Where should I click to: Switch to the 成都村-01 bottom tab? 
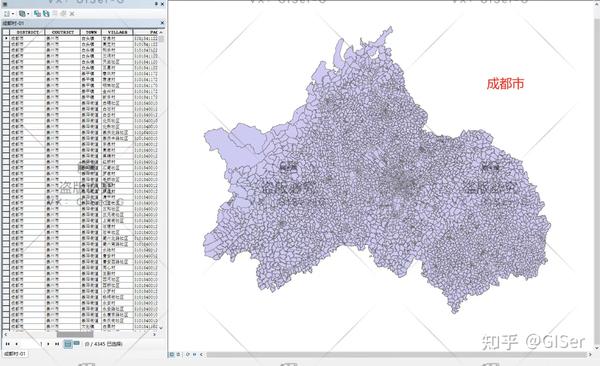click(x=15, y=354)
